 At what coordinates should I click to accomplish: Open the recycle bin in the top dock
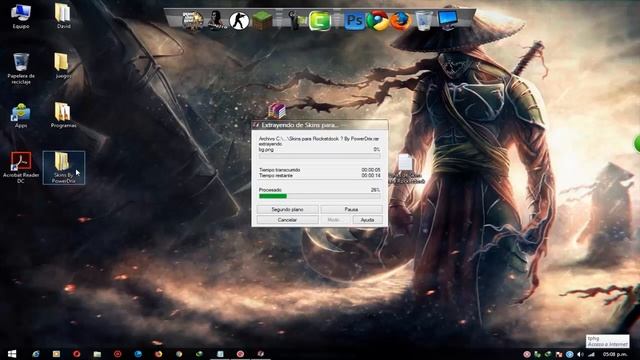coord(424,20)
